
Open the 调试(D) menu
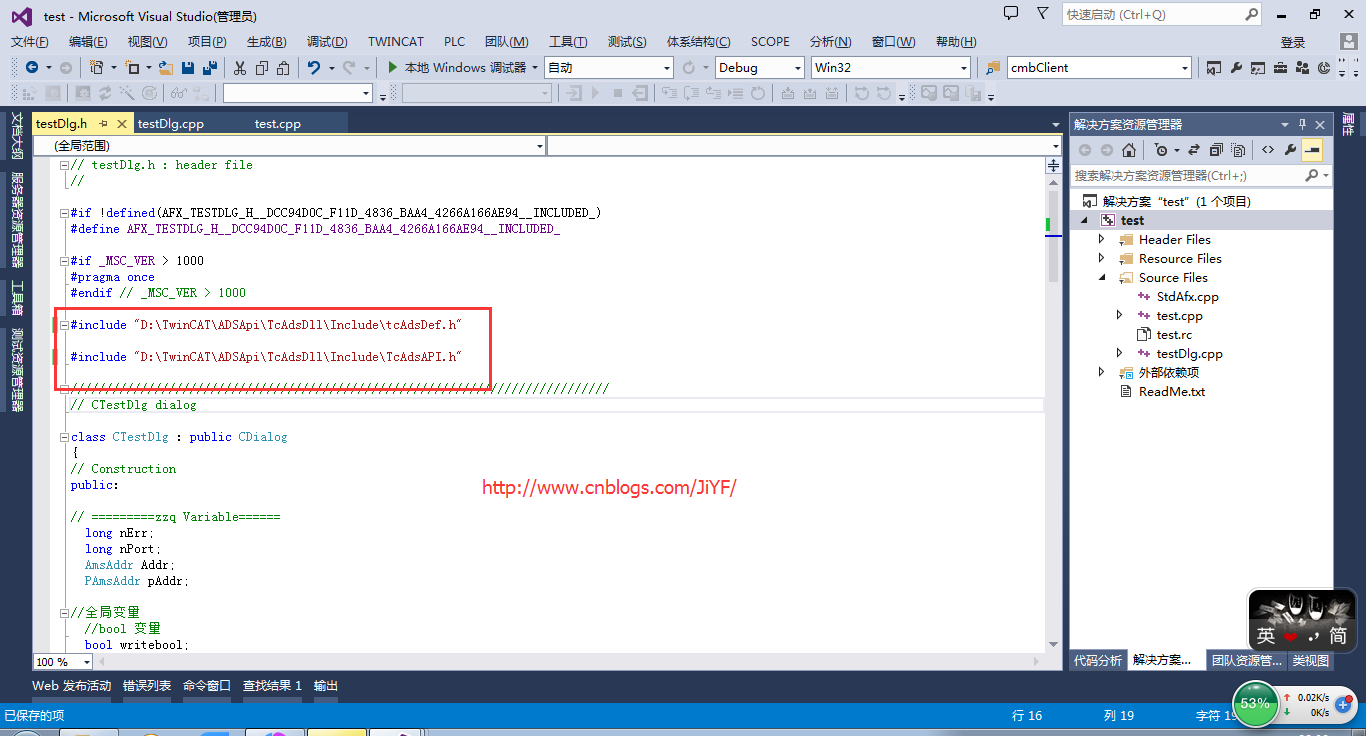(327, 41)
